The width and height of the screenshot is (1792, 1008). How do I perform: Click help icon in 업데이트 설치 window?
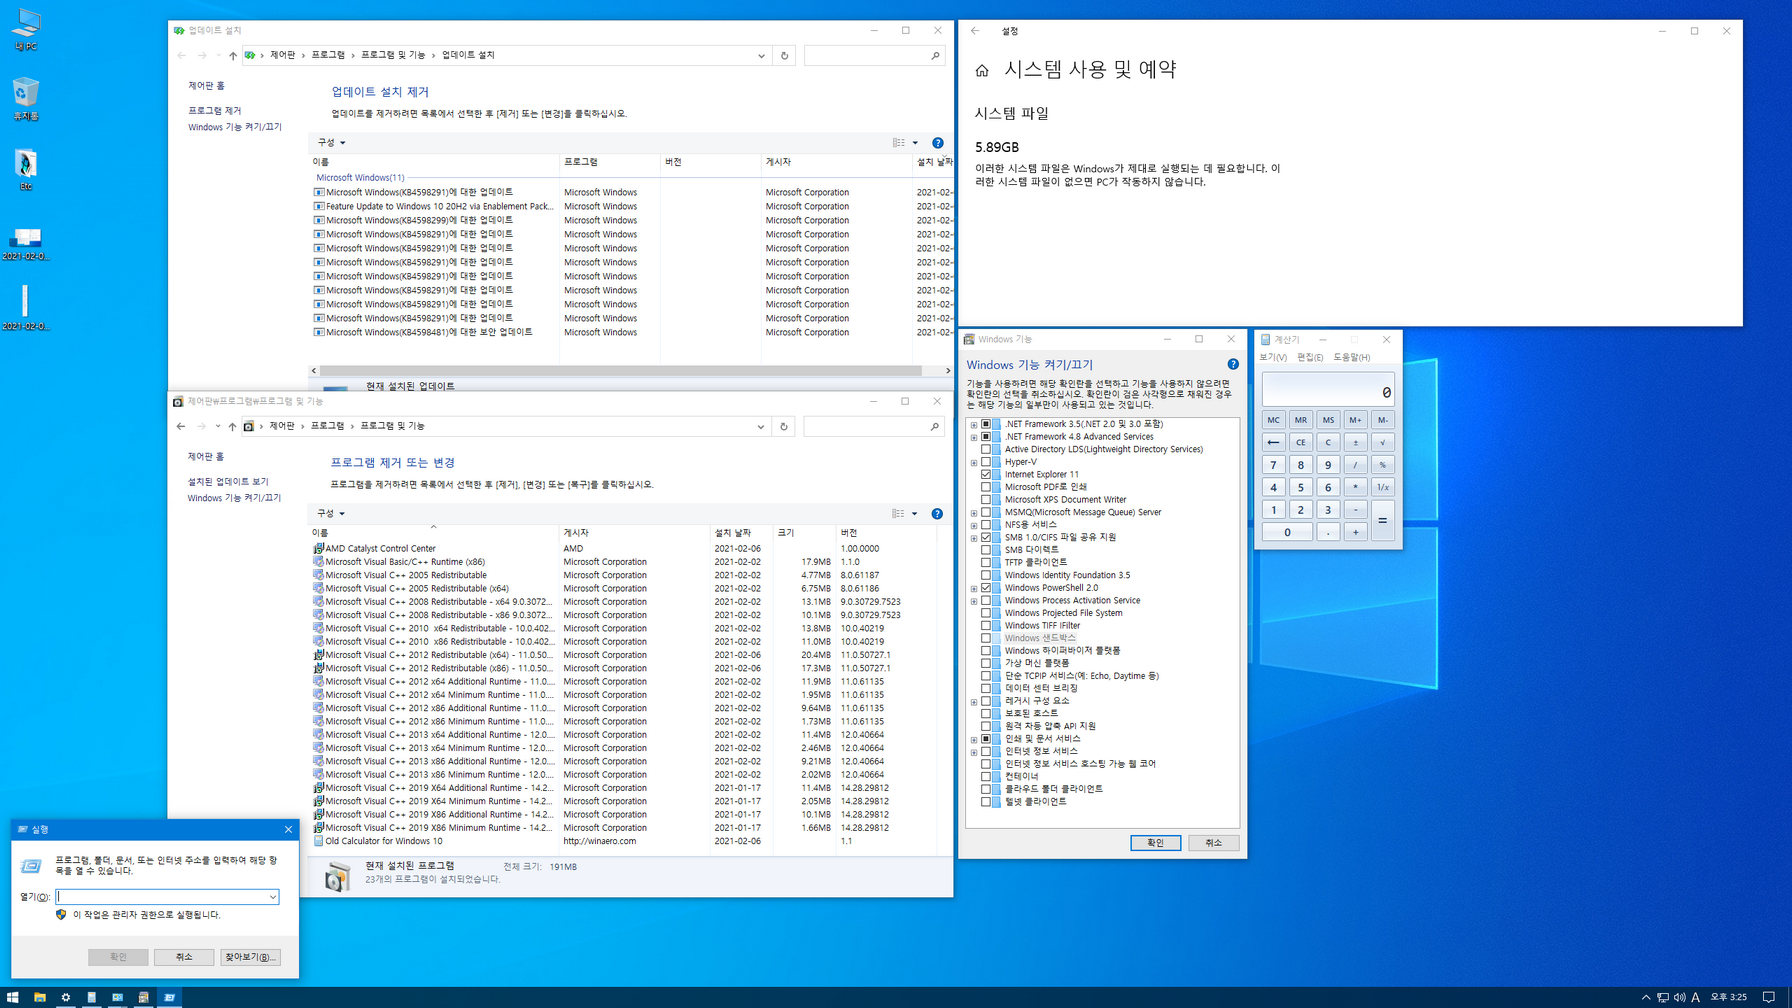pos(937,143)
